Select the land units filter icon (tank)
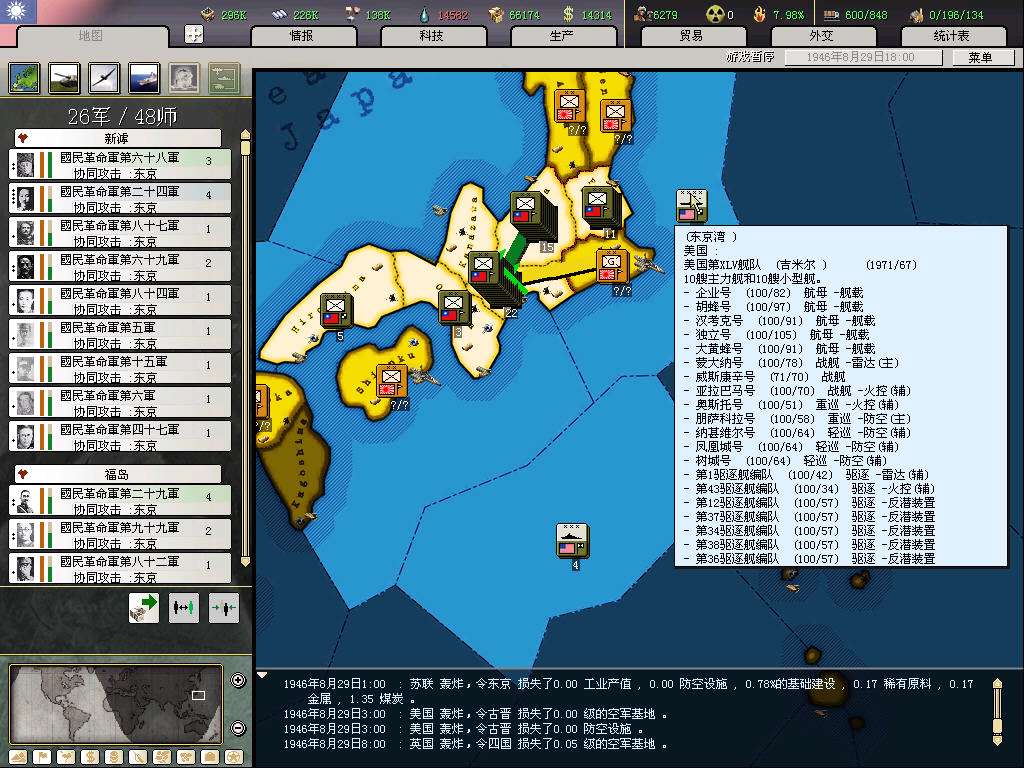Image resolution: width=1024 pixels, height=768 pixels. 64,78
